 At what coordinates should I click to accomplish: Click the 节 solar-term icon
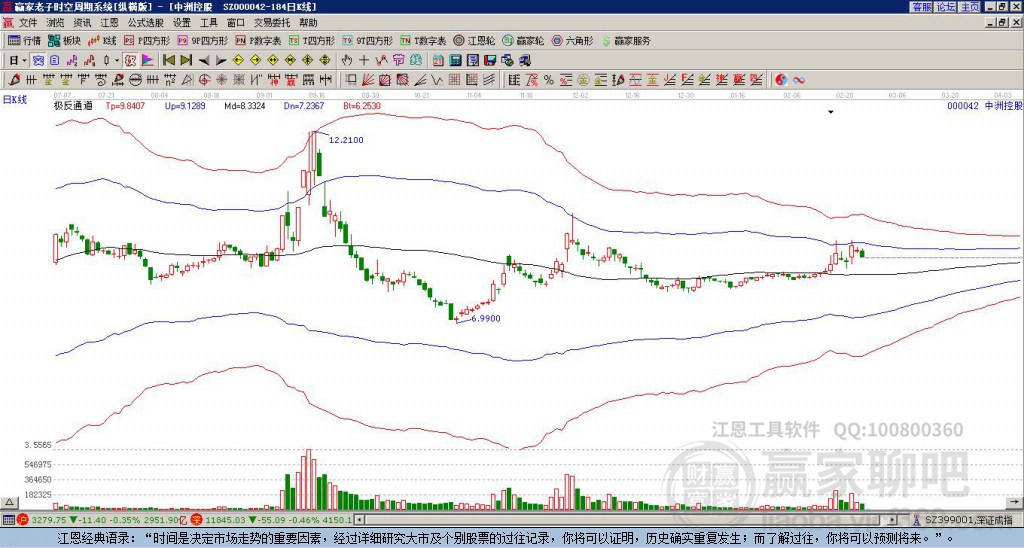click(x=398, y=60)
